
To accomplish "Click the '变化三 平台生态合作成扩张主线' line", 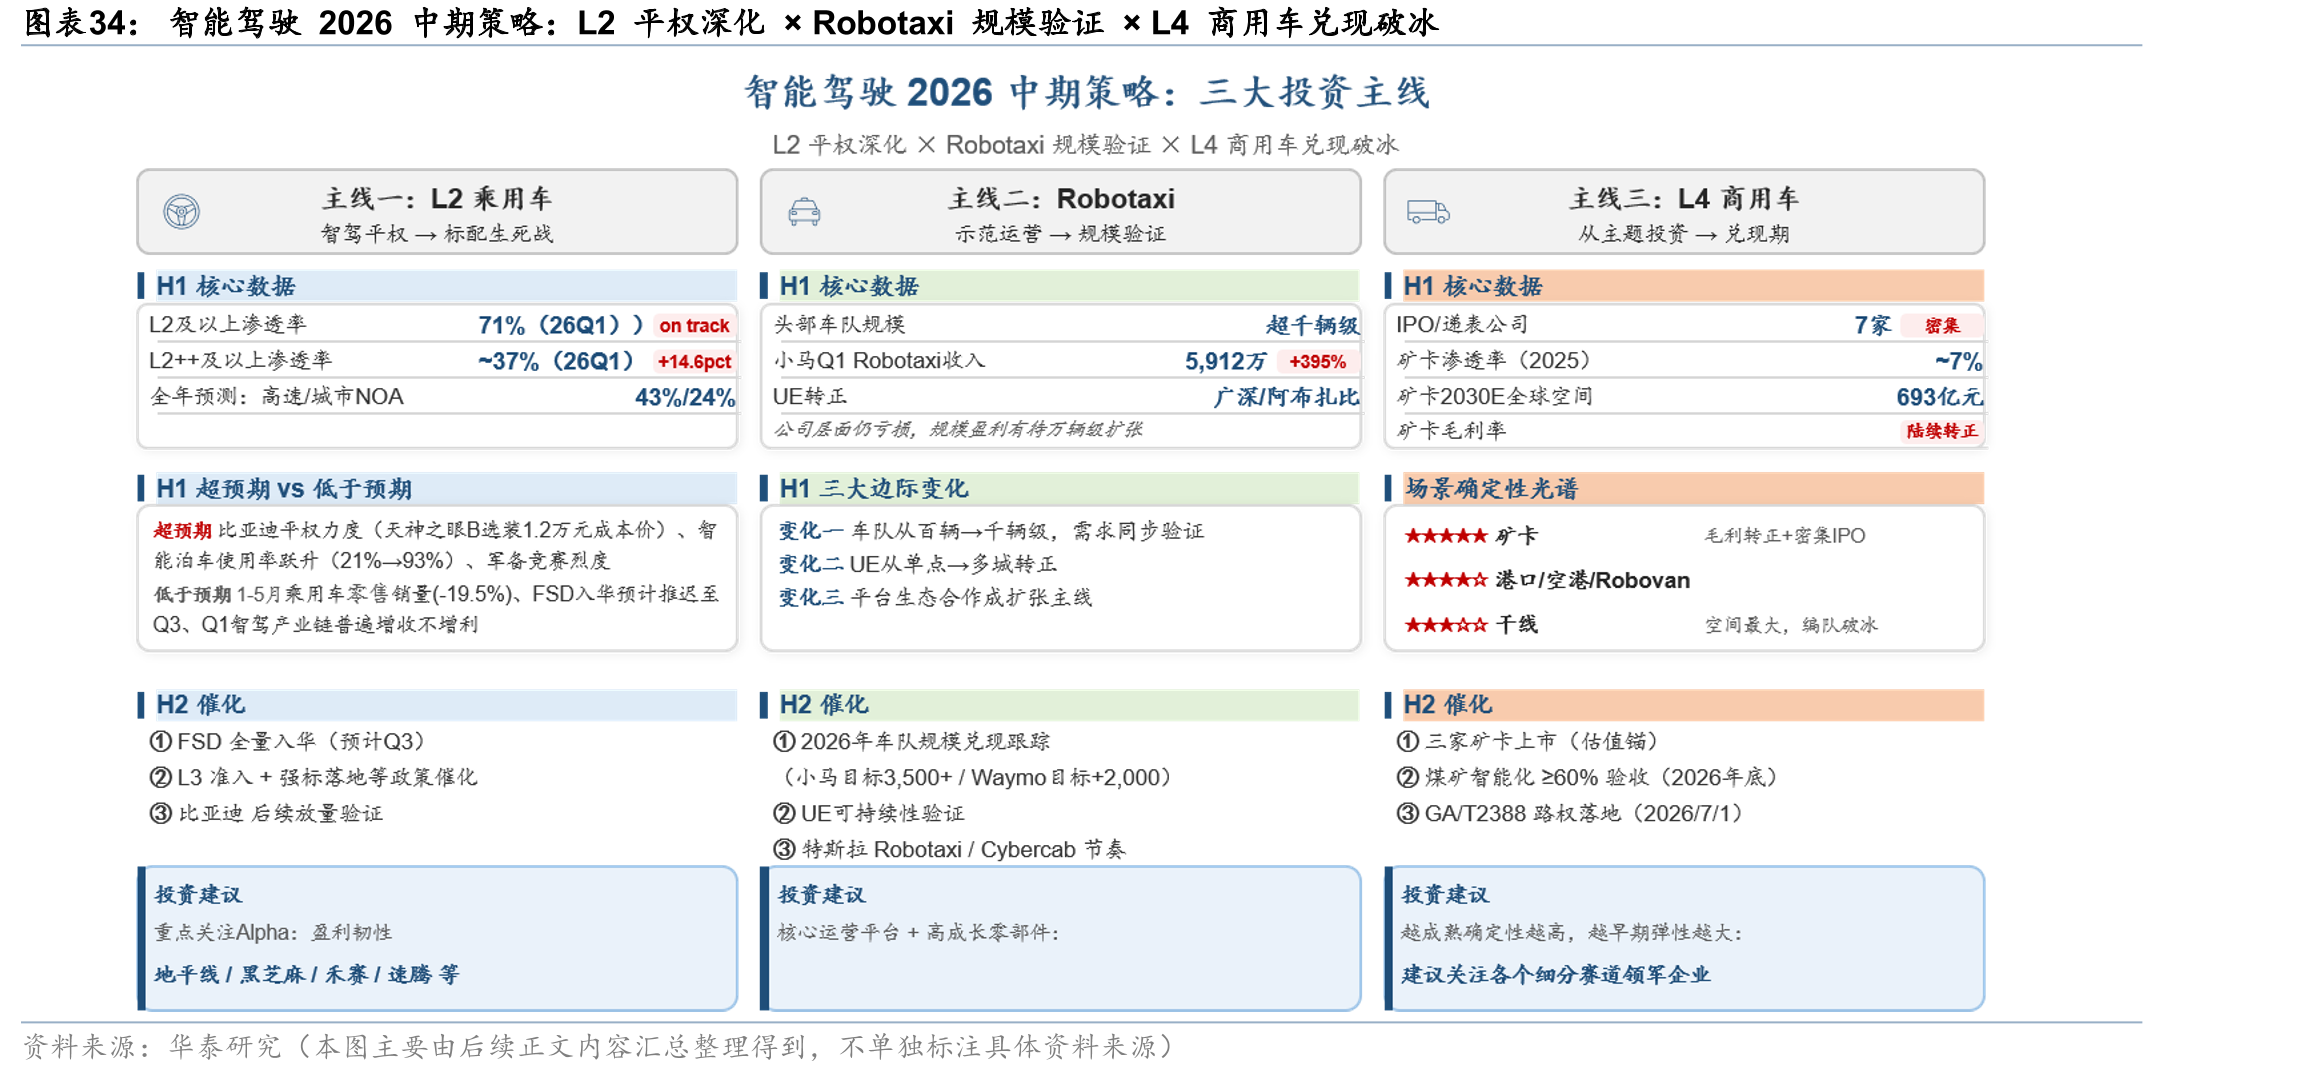I will (x=935, y=598).
